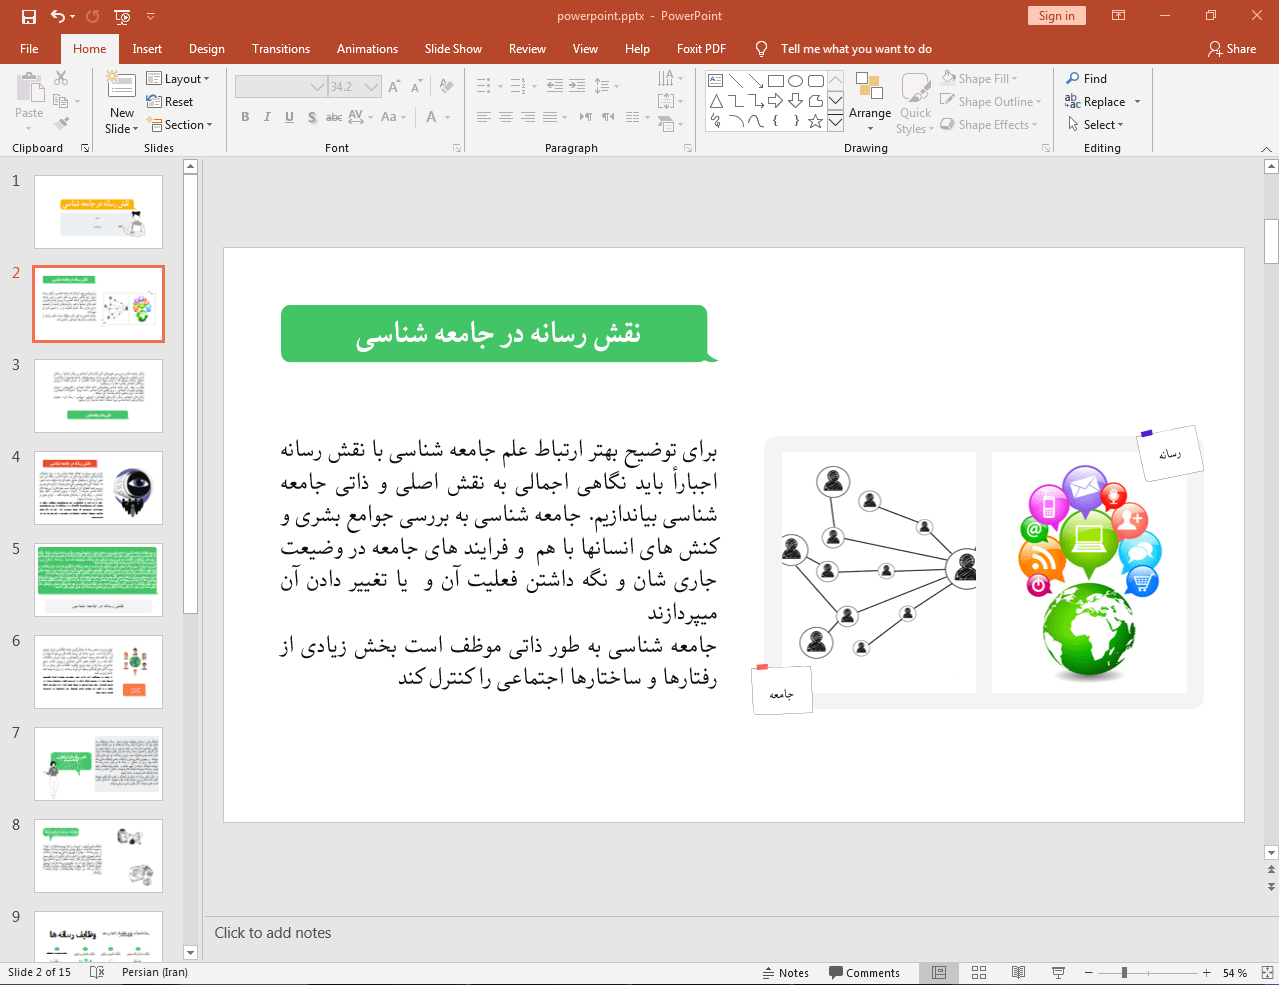The image size is (1279, 985).
Task: Toggle Strikethrough formatting
Action: pyautogui.click(x=334, y=117)
